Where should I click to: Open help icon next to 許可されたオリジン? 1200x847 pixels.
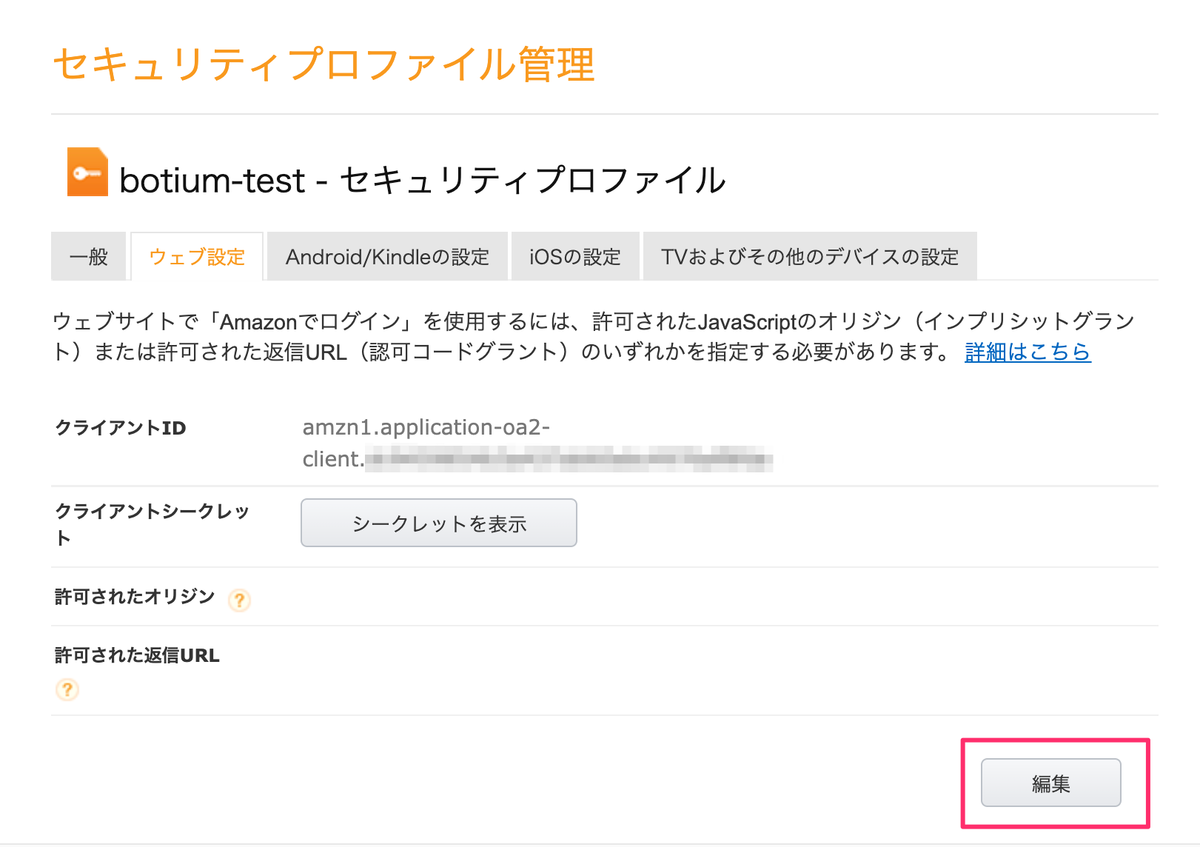(x=239, y=600)
